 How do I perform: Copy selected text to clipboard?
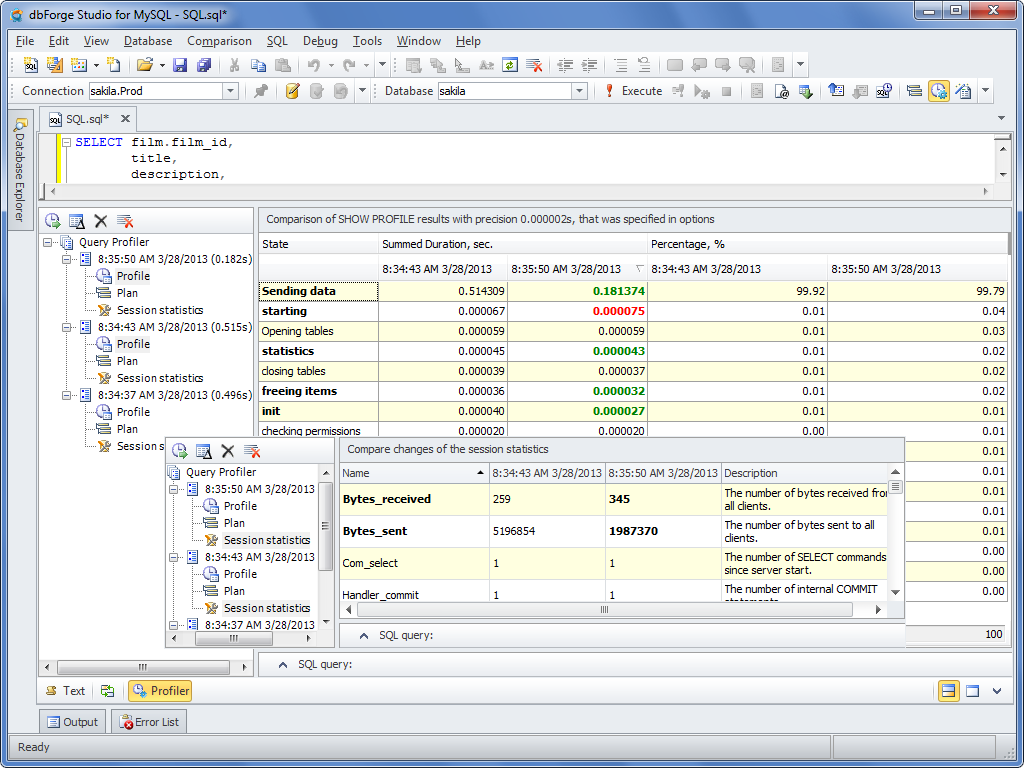click(x=258, y=65)
